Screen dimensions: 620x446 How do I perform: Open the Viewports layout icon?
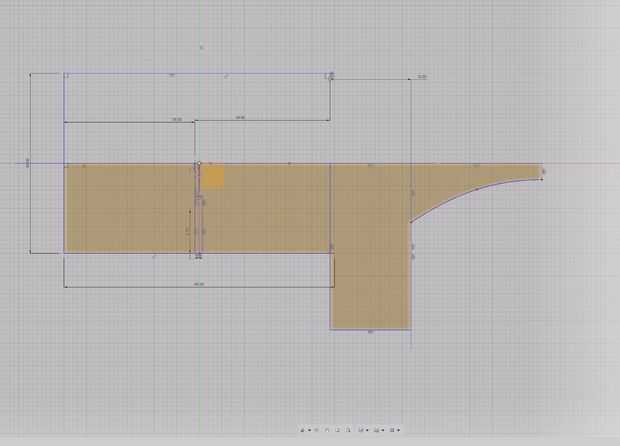(x=392, y=430)
